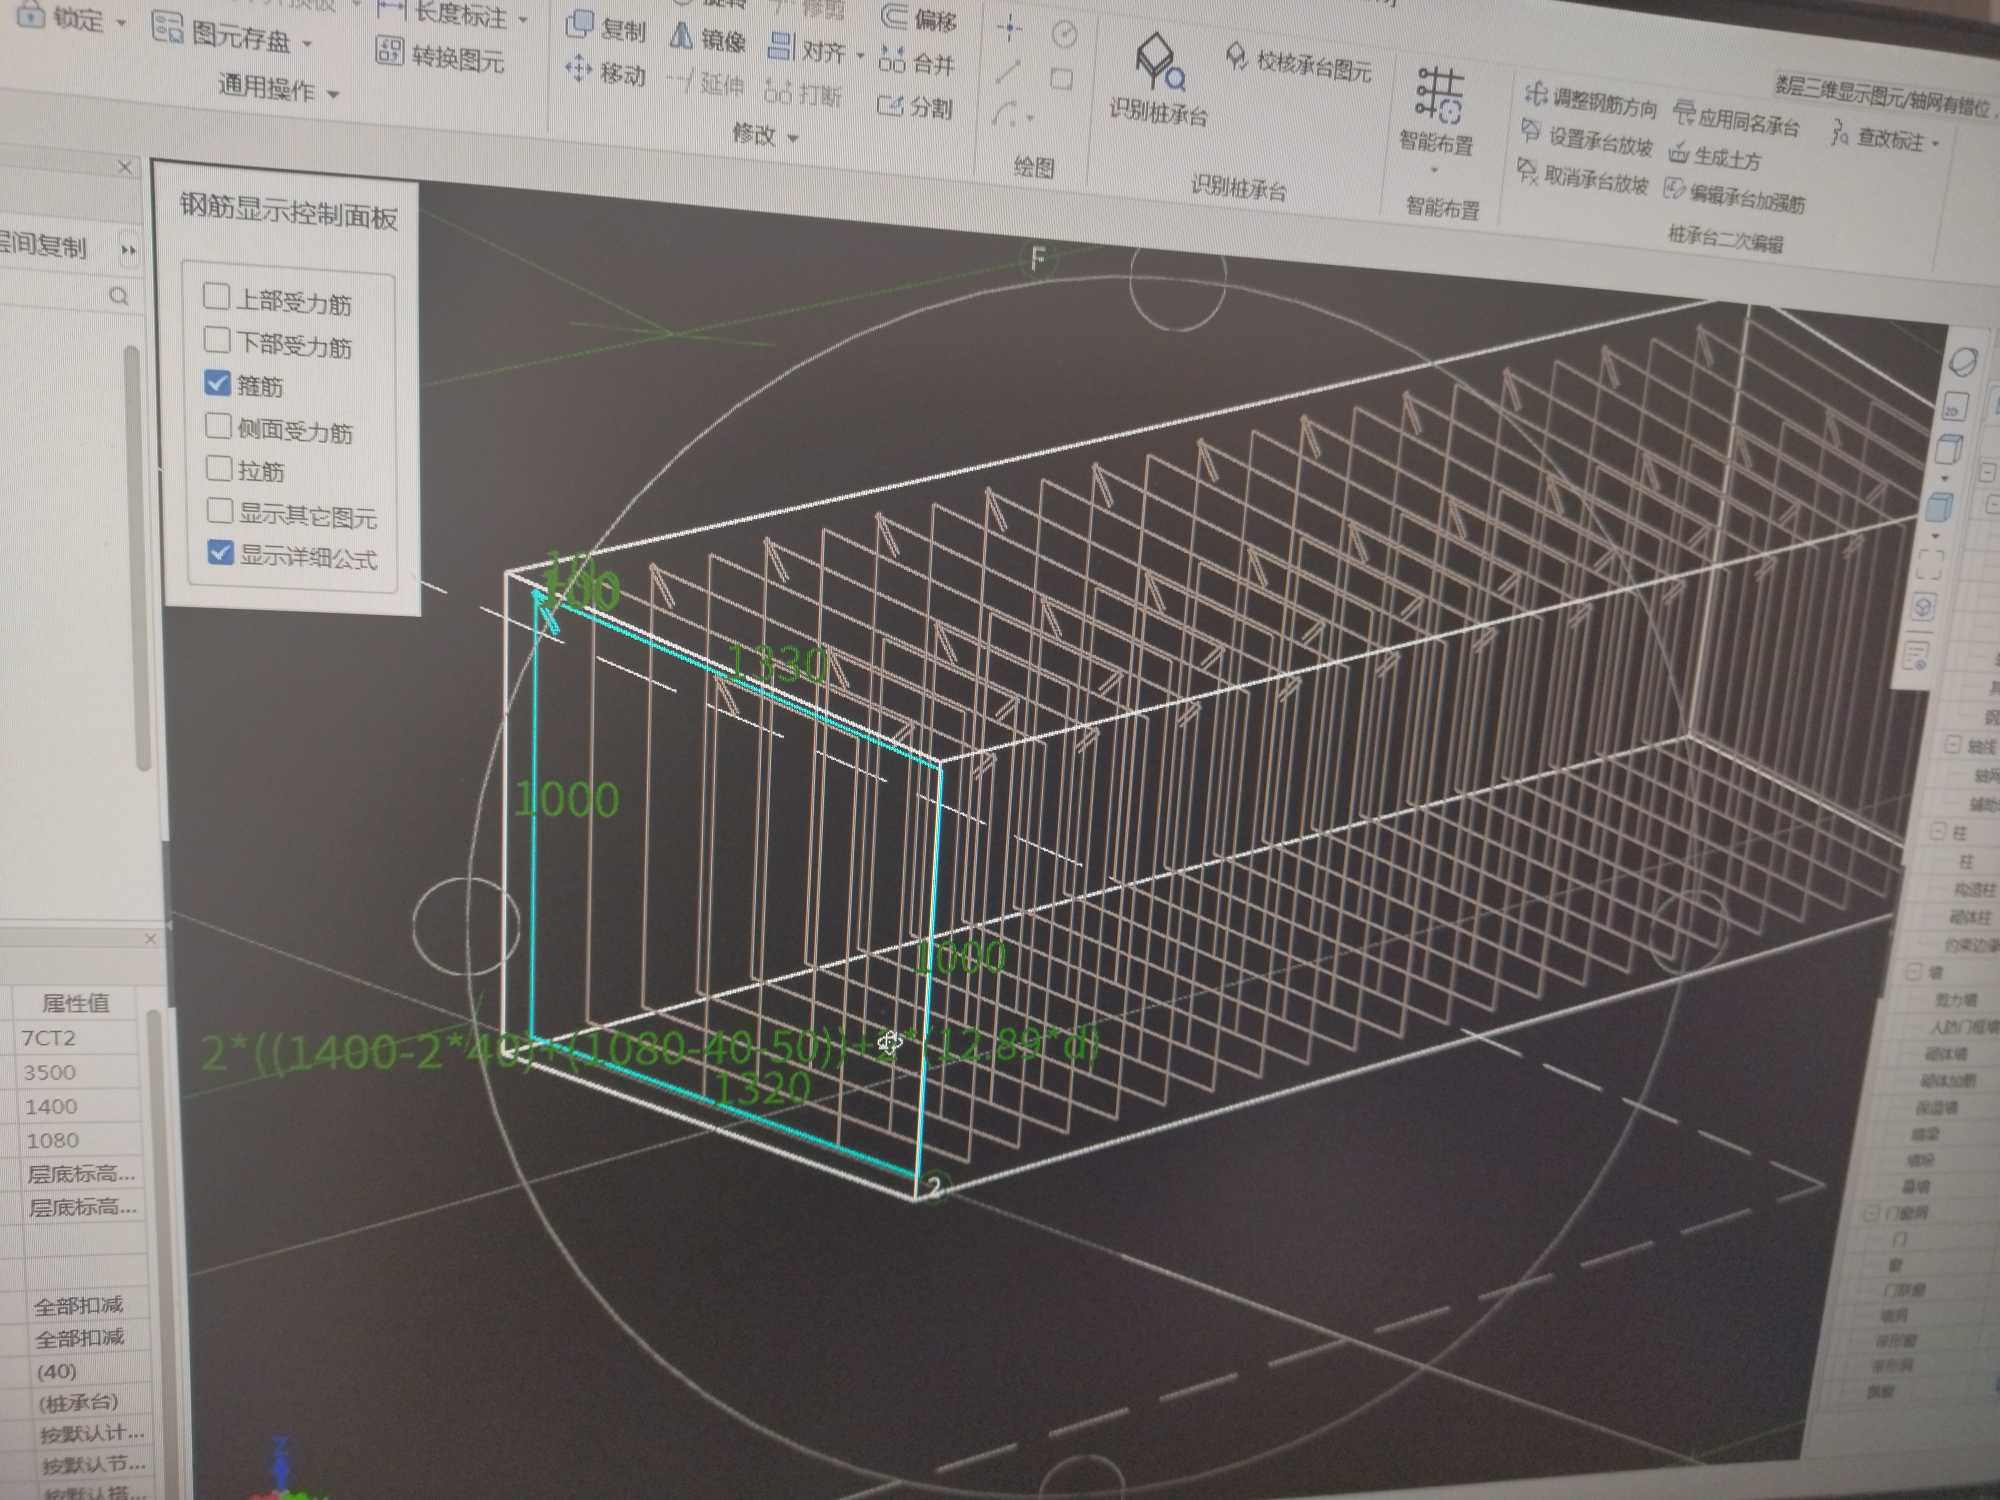Click the 延伸 extend tool
Screen dimensions: 2000x1500
tap(705, 82)
